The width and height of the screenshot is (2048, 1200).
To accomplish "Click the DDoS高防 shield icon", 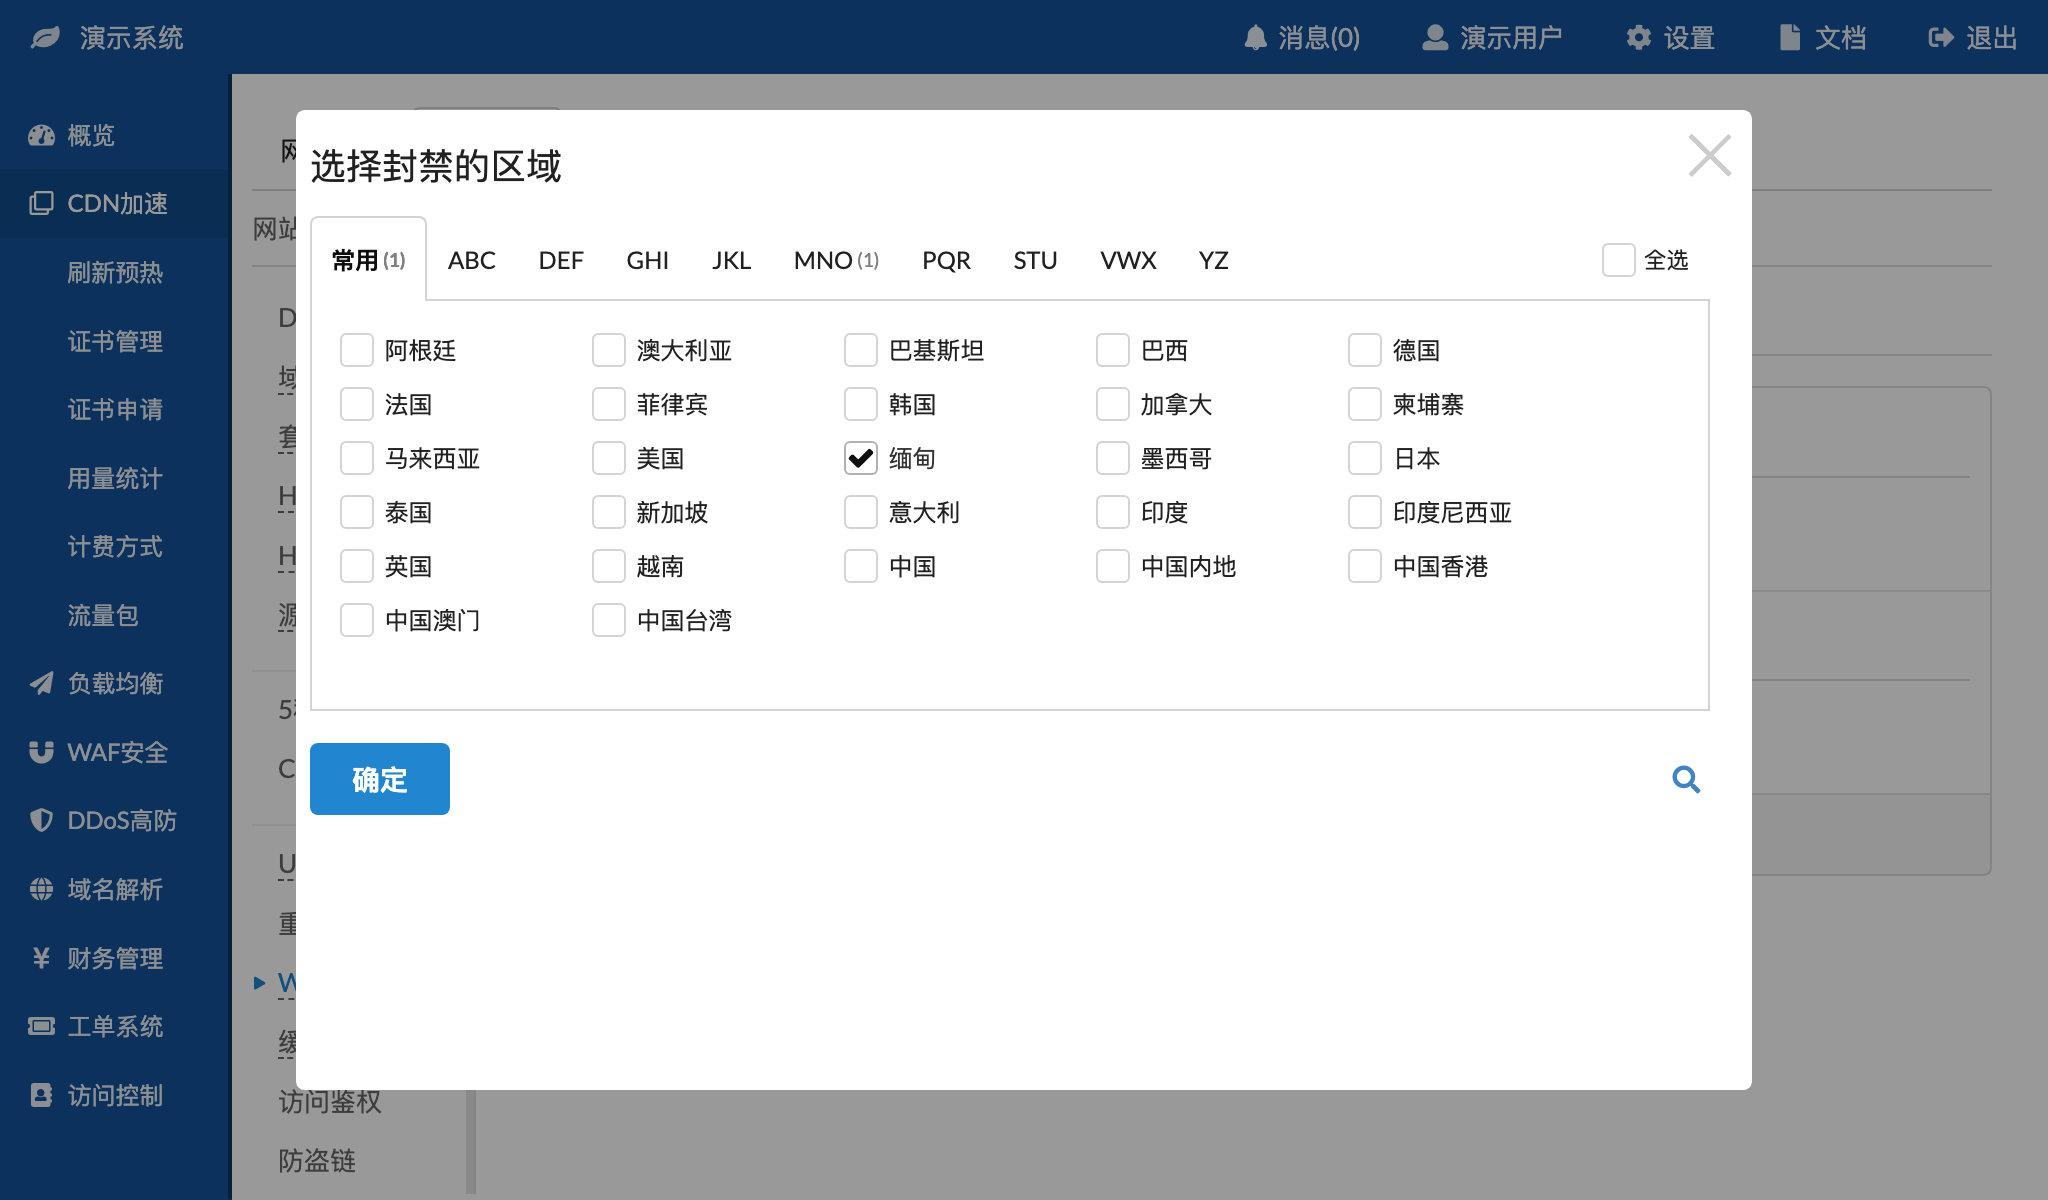I will pyautogui.click(x=41, y=820).
